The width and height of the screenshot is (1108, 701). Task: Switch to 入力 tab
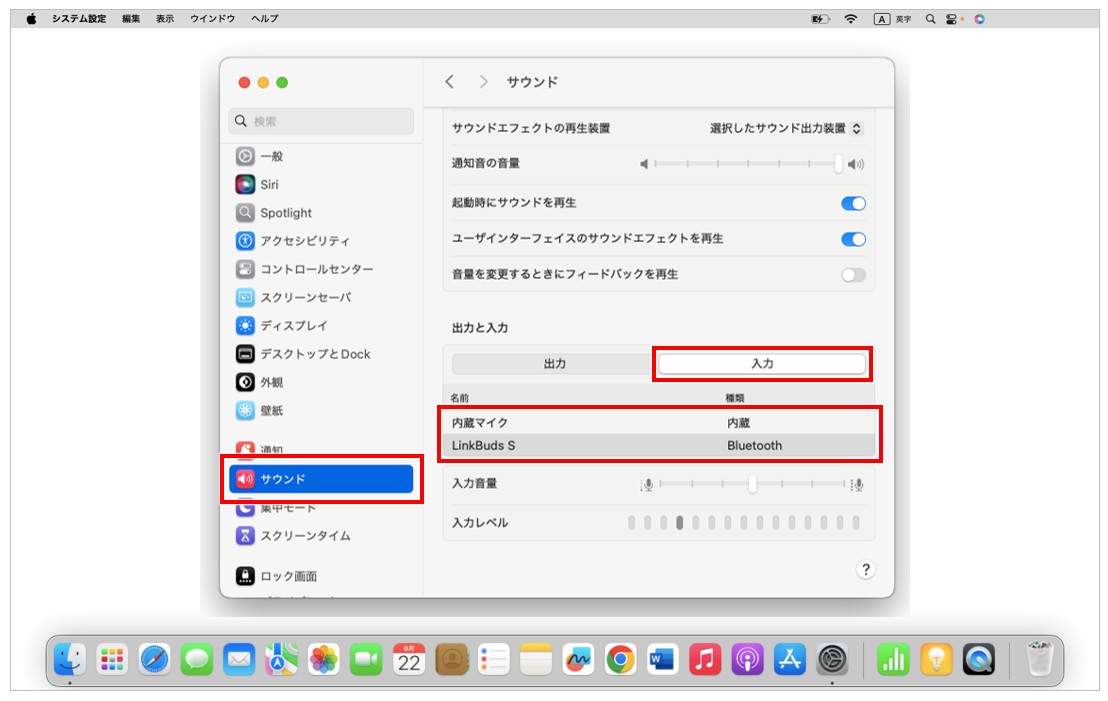tap(762, 364)
